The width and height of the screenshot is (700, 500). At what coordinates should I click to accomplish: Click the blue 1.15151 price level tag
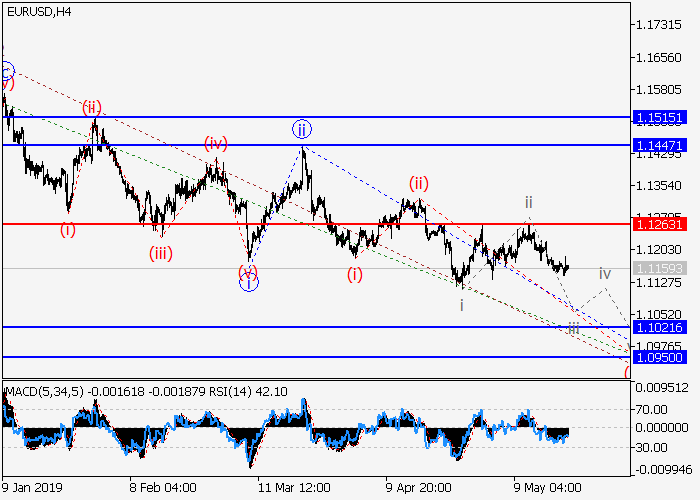pos(659,117)
